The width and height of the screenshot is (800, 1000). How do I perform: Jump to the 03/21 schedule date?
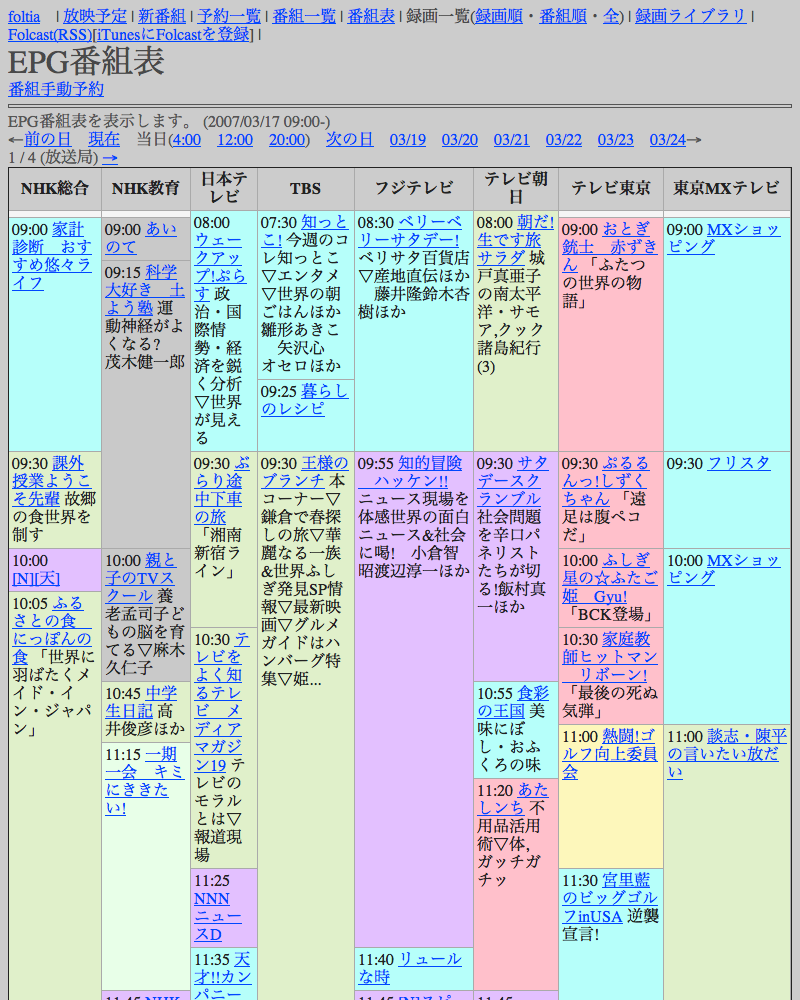[511, 139]
